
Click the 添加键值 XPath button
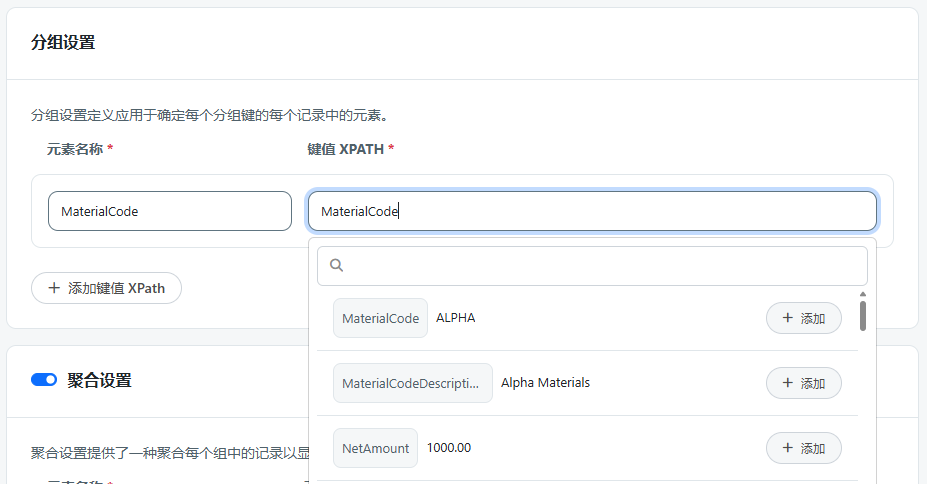106,288
